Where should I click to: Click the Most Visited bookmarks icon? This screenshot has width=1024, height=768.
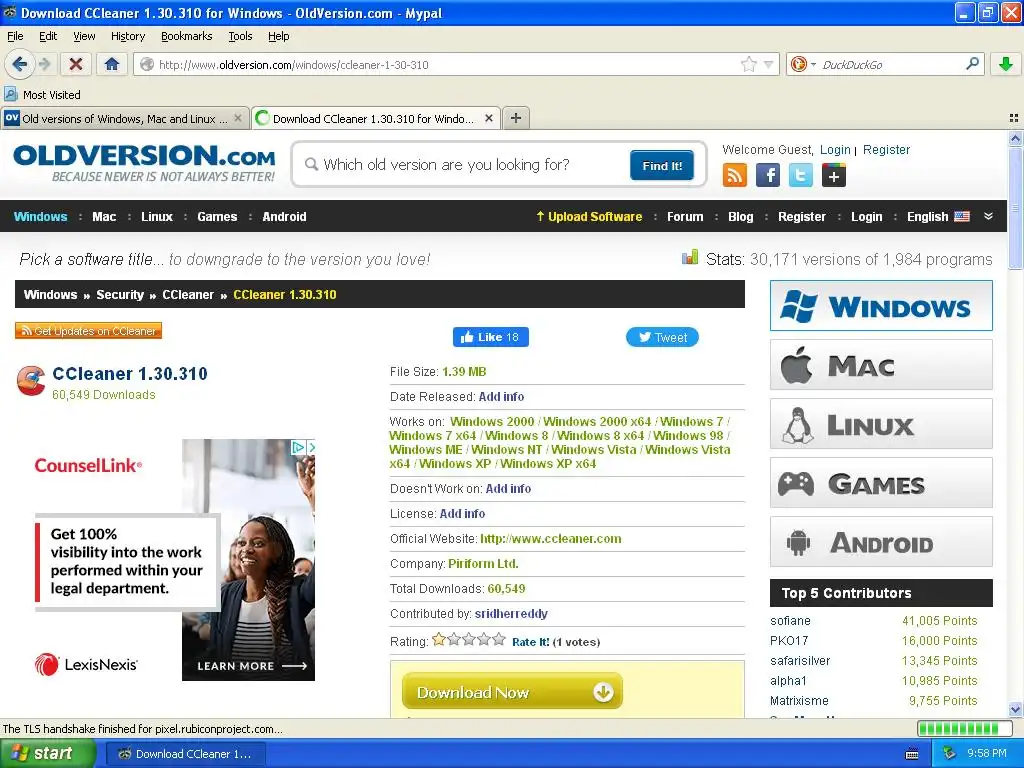[10, 95]
